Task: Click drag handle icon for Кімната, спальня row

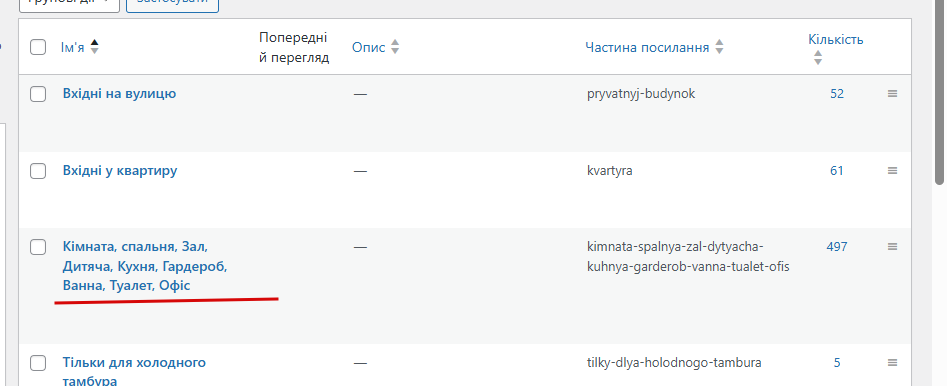Action: point(892,246)
